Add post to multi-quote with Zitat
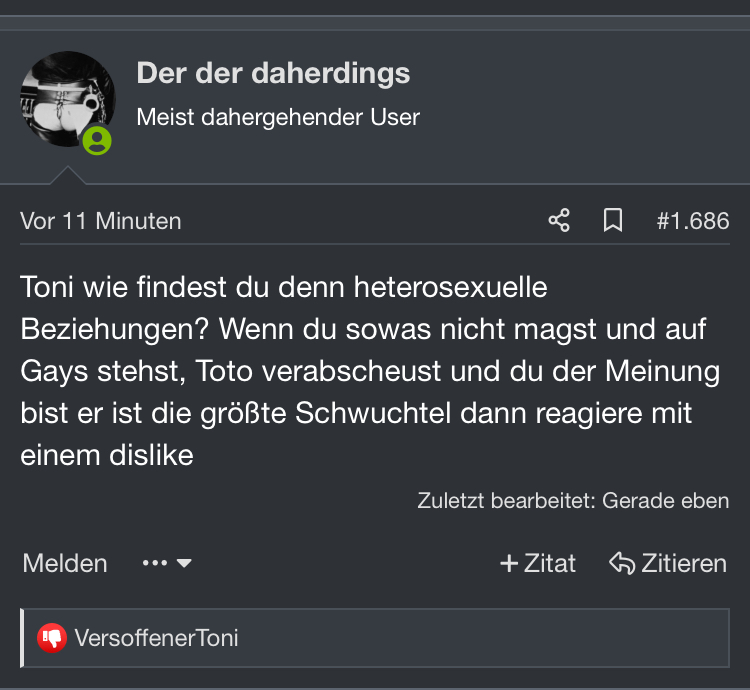The width and height of the screenshot is (750, 690). (538, 563)
